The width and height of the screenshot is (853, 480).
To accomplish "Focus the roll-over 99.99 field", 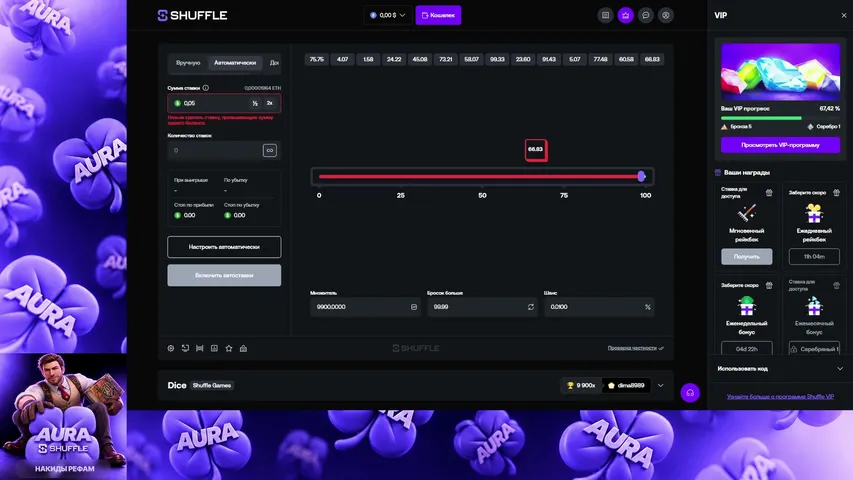I will 481,307.
